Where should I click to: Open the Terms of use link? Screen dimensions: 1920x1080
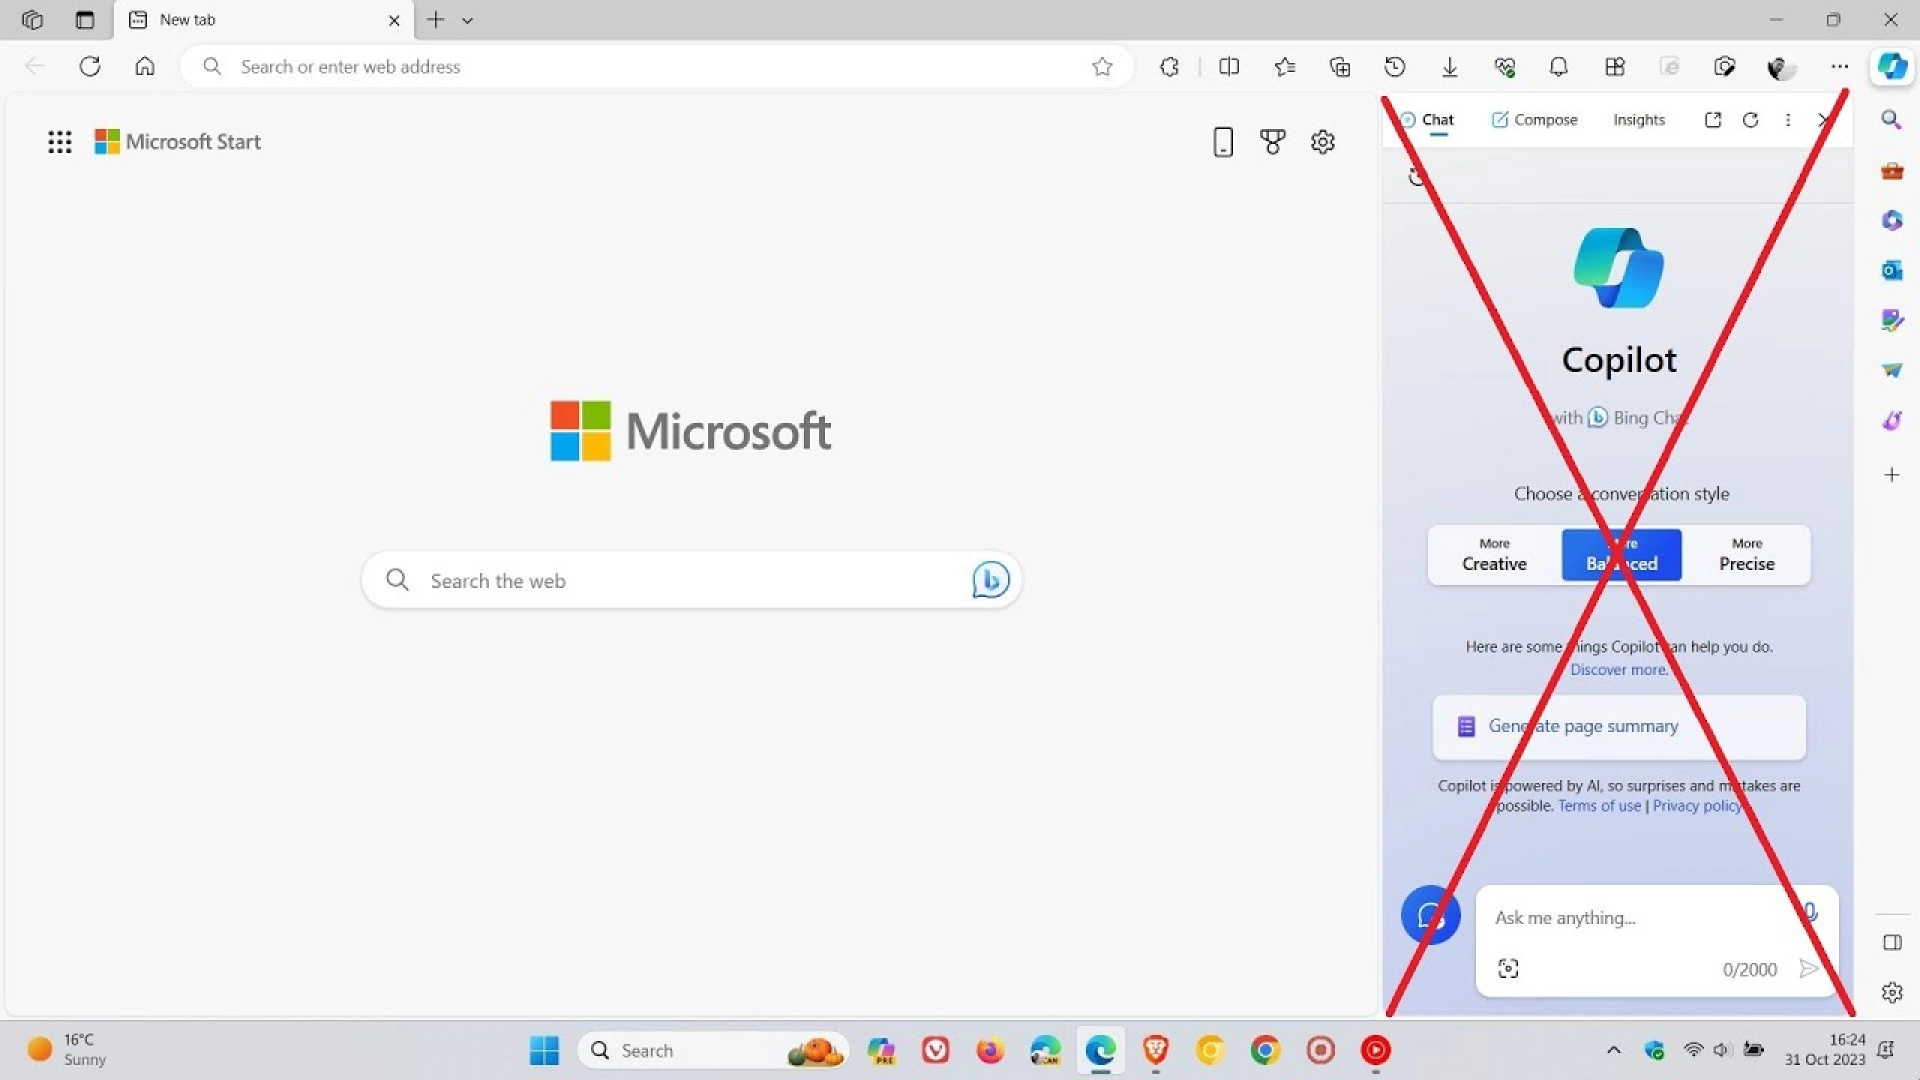(1599, 806)
